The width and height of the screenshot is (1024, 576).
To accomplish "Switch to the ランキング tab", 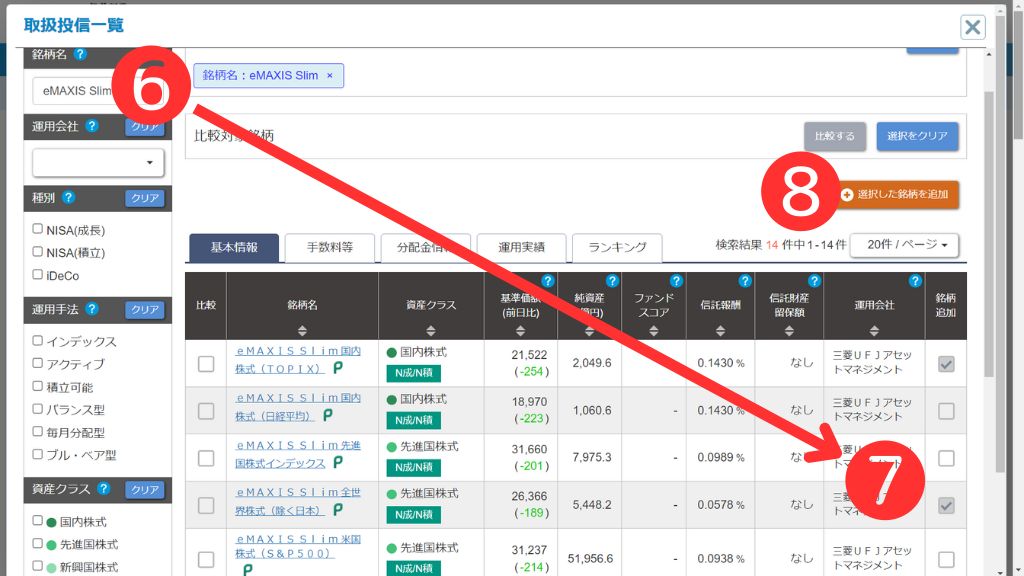I will (x=617, y=248).
